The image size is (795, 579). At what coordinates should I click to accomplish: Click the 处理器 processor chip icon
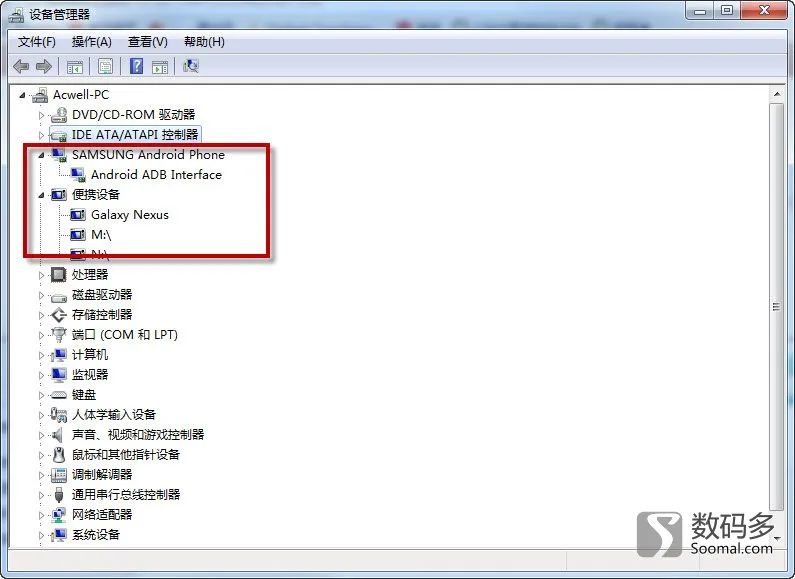[59, 275]
